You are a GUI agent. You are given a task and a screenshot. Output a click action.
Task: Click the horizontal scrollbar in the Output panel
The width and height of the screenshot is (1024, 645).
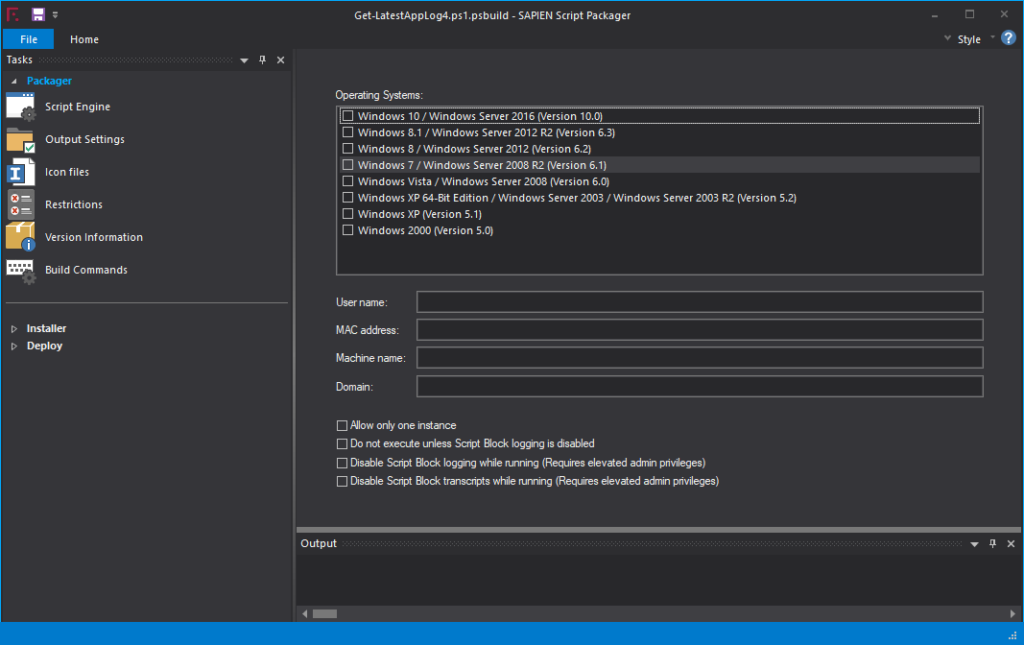pos(325,614)
